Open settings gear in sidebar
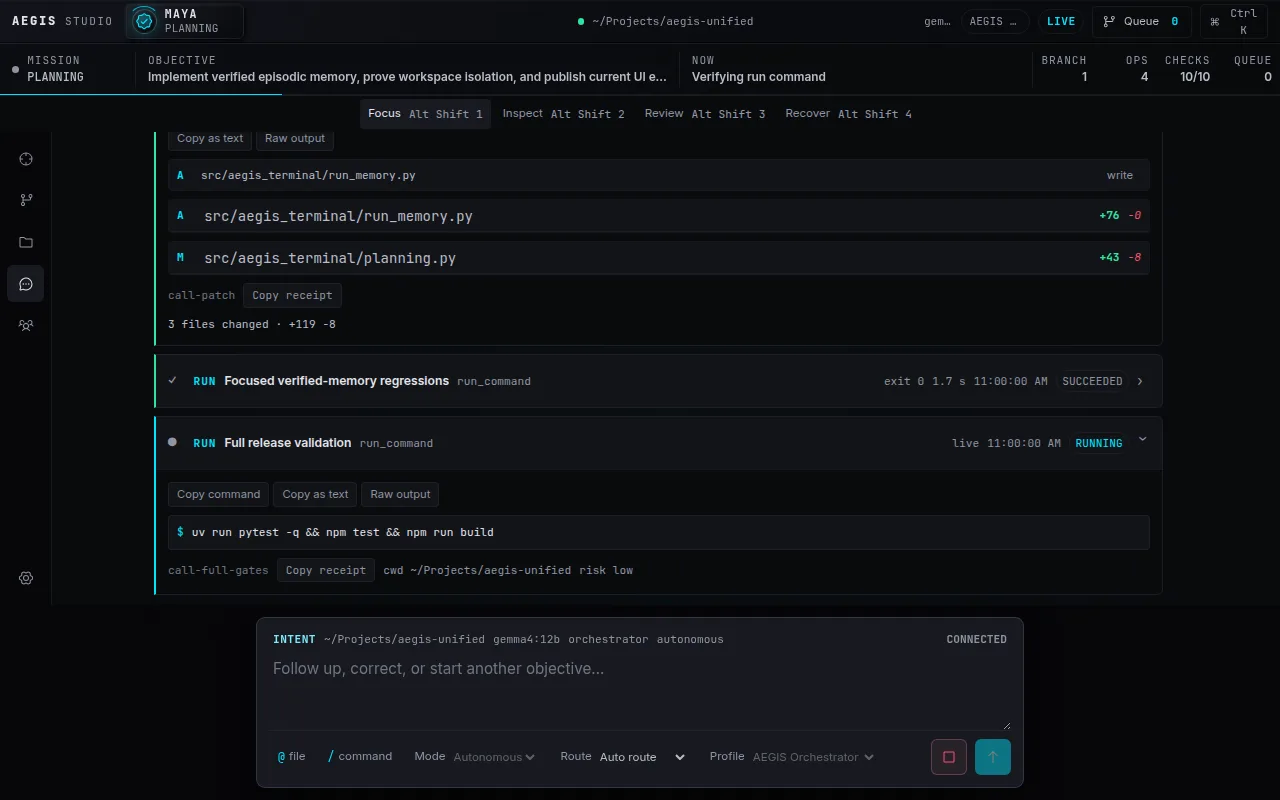The height and width of the screenshot is (800, 1280). pos(26,578)
